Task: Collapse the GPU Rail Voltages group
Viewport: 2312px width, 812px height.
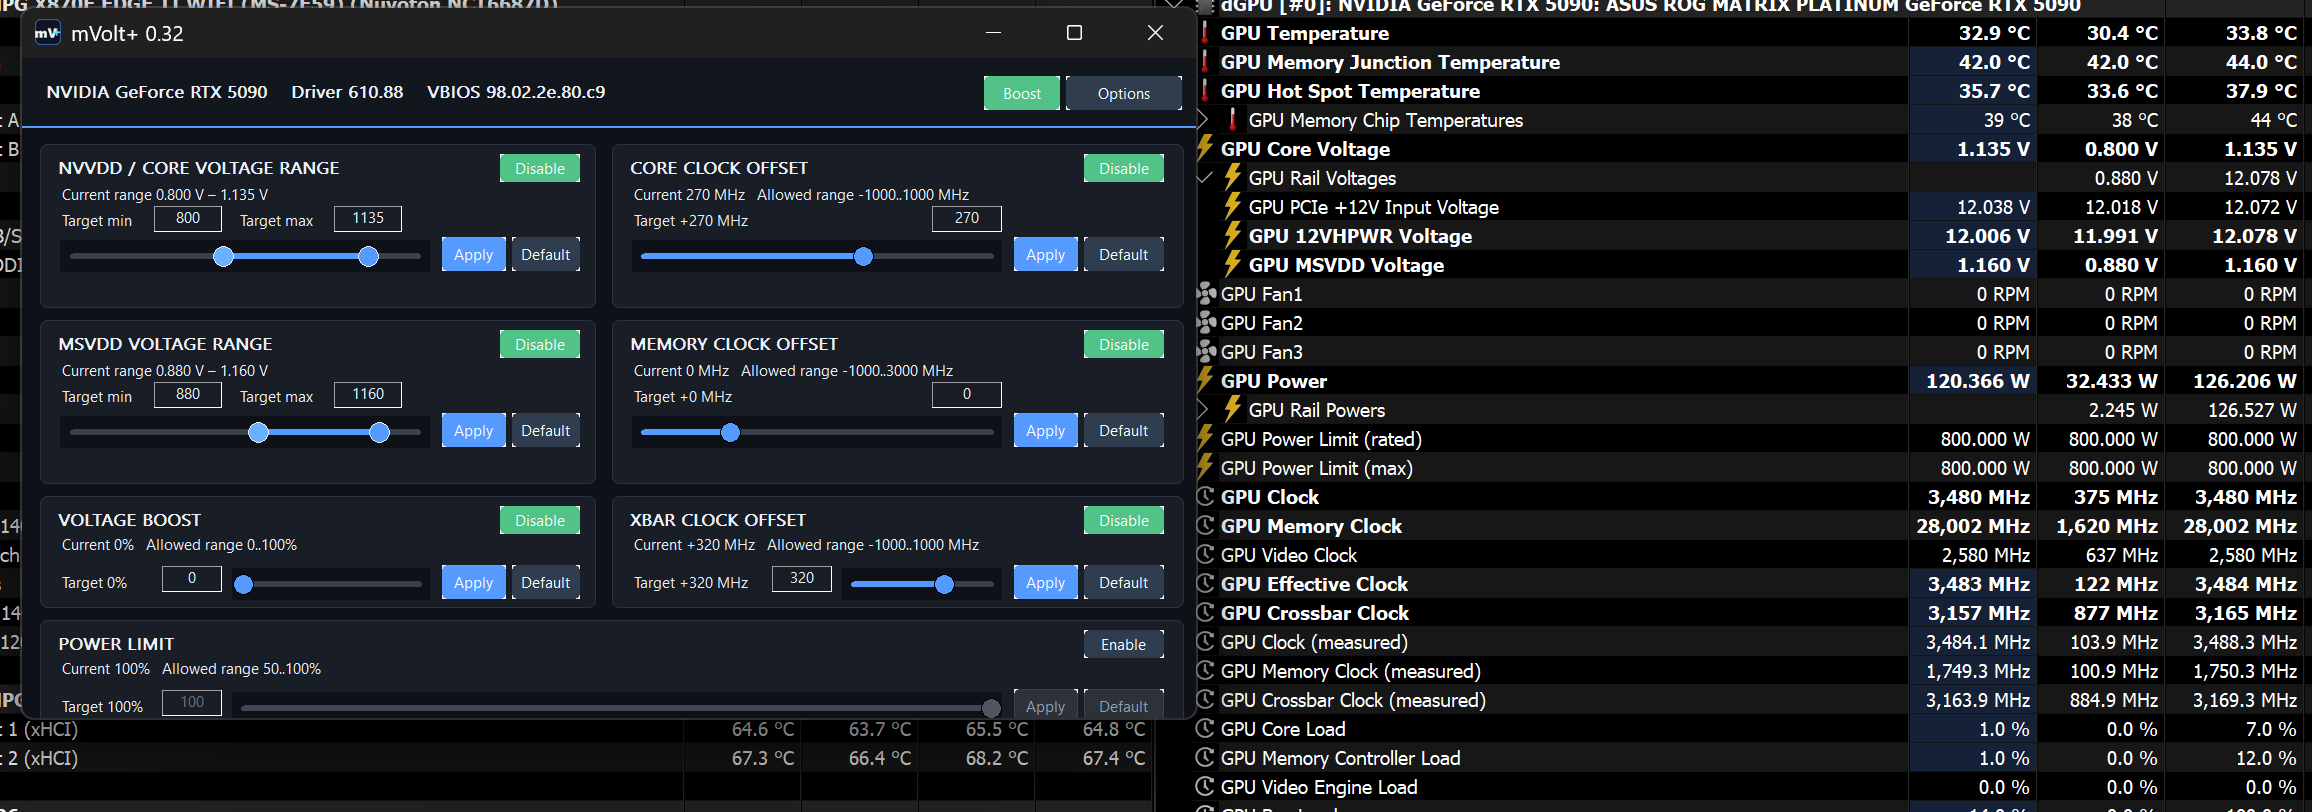Action: coord(1205,178)
